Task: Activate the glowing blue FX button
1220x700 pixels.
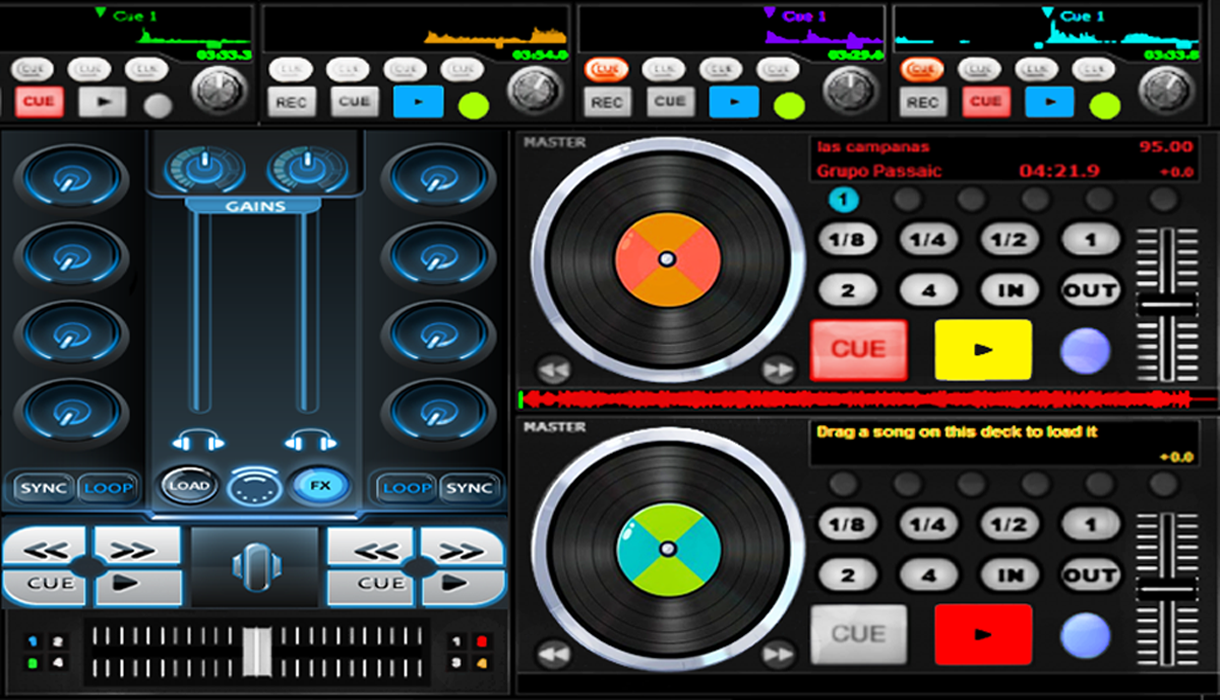Action: click(319, 486)
